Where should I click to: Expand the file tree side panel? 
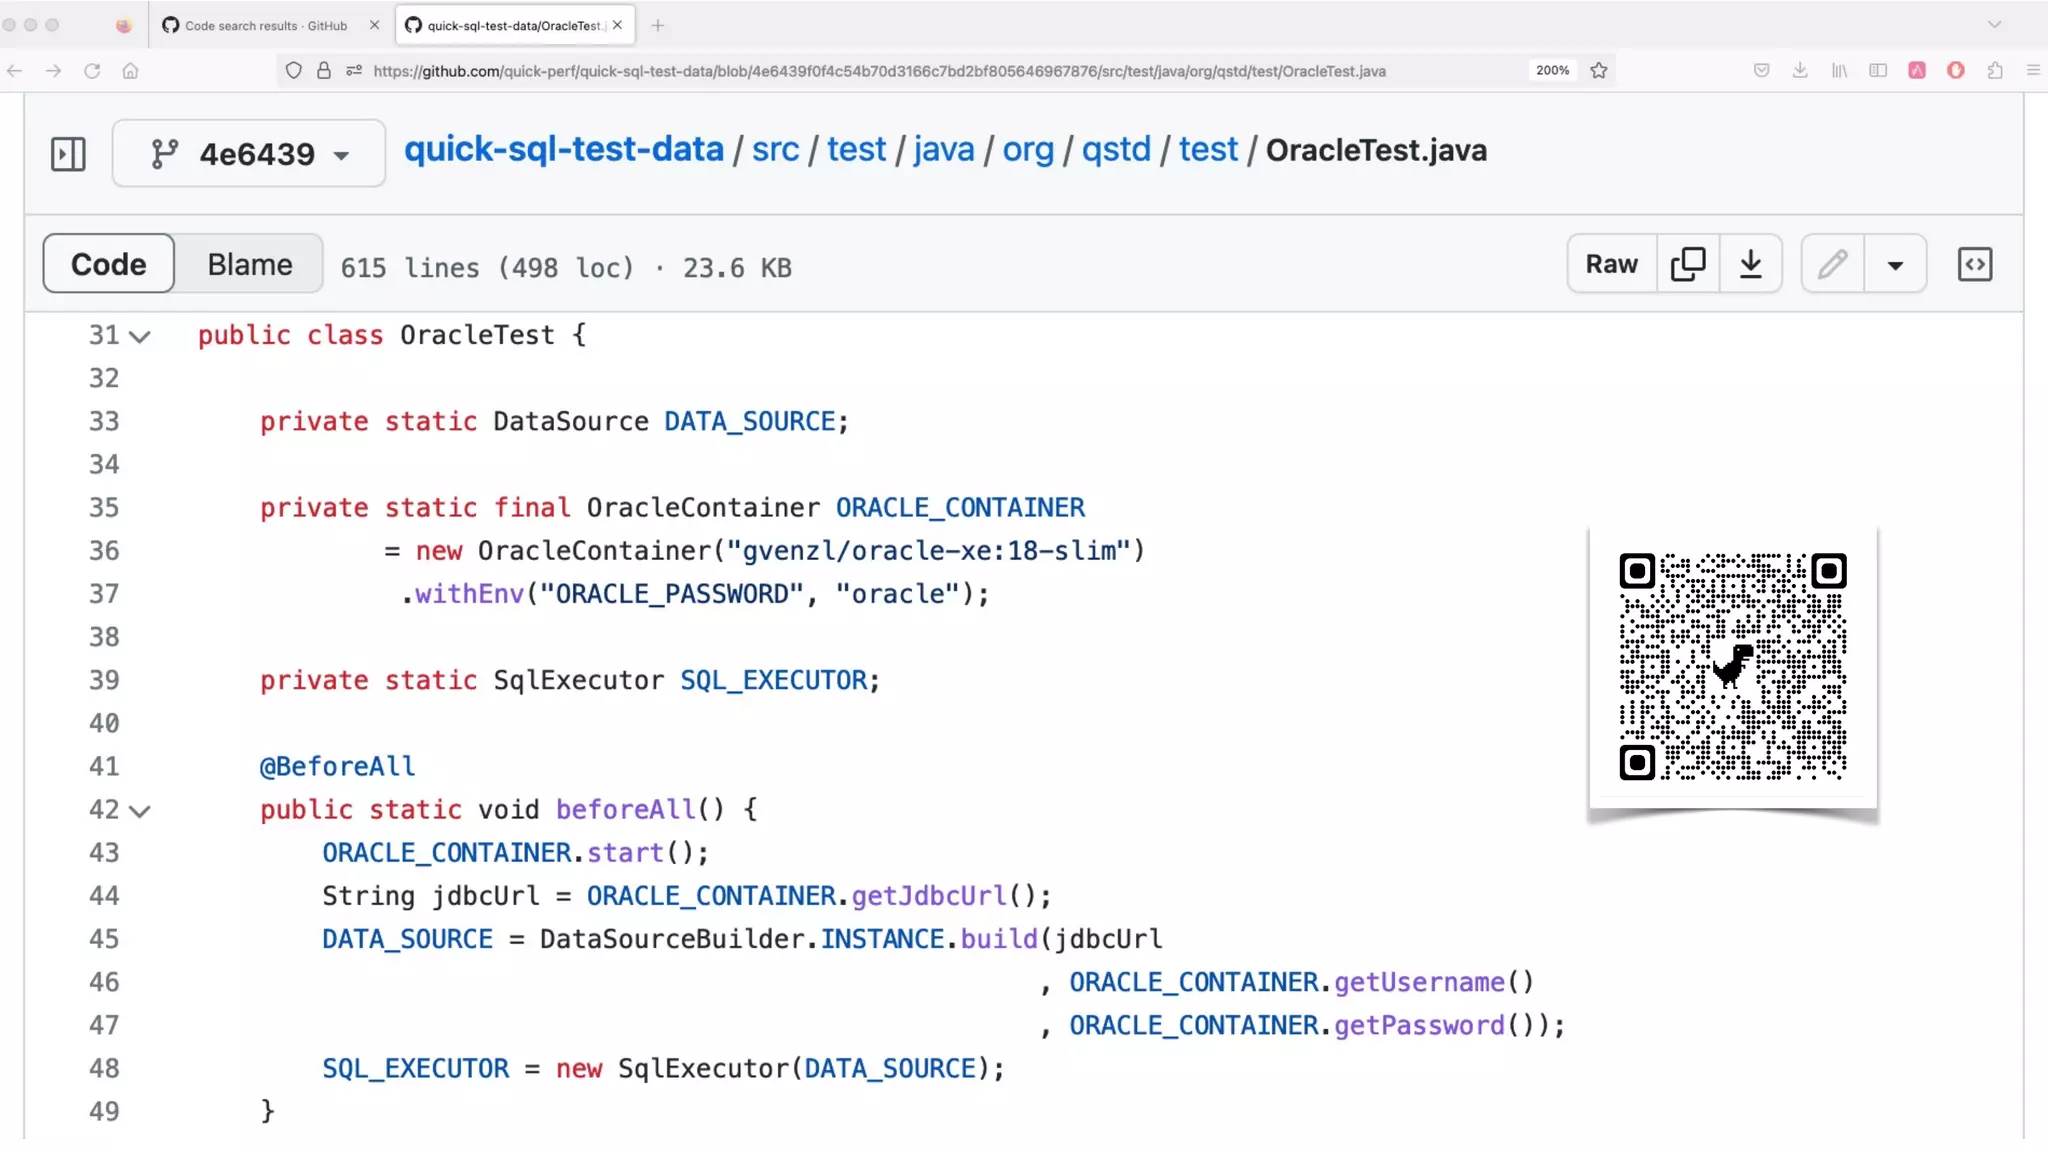68,154
